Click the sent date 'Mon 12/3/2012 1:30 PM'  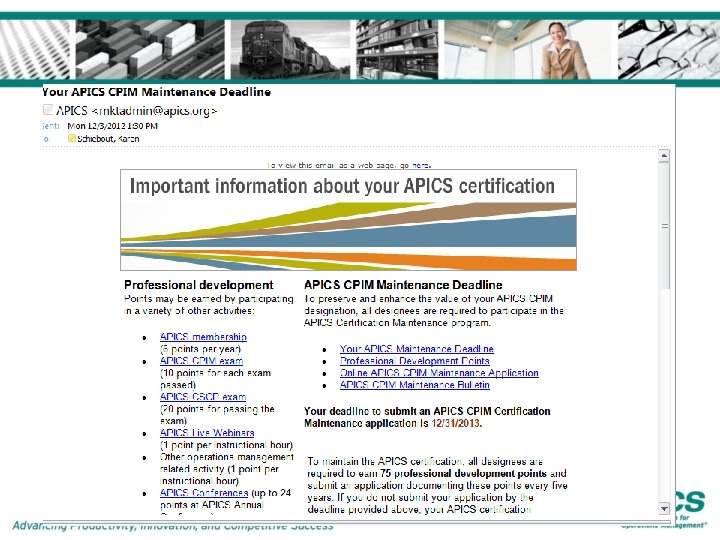[112, 126]
